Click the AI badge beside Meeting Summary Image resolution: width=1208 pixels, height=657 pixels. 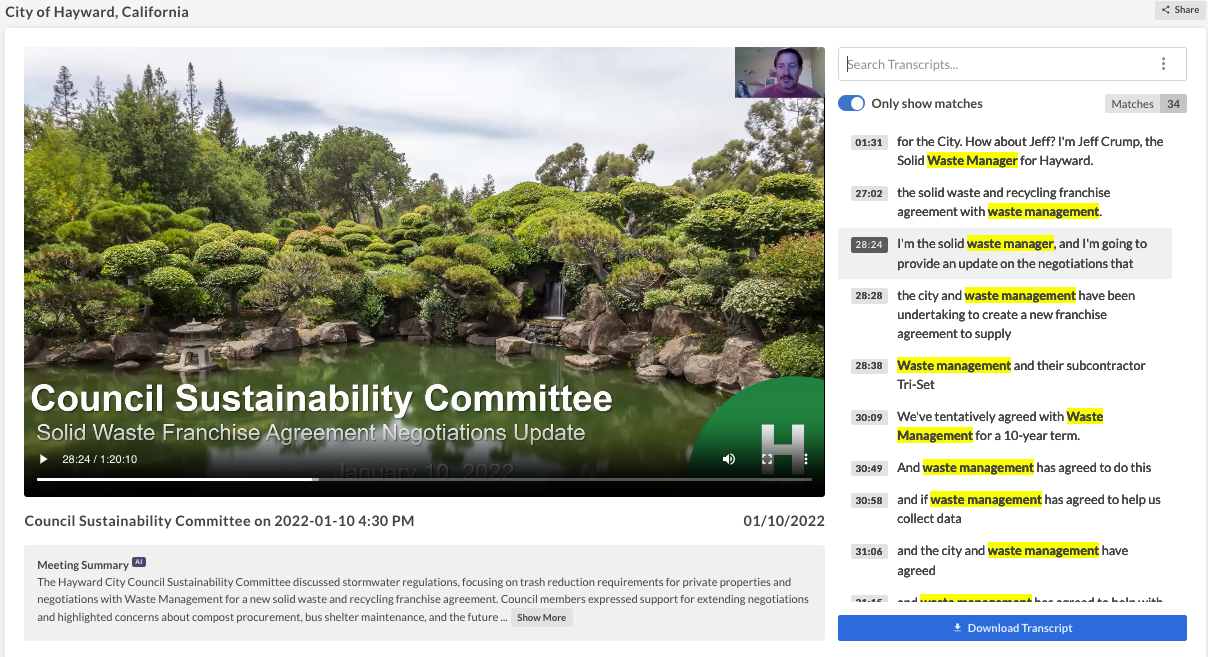point(139,562)
